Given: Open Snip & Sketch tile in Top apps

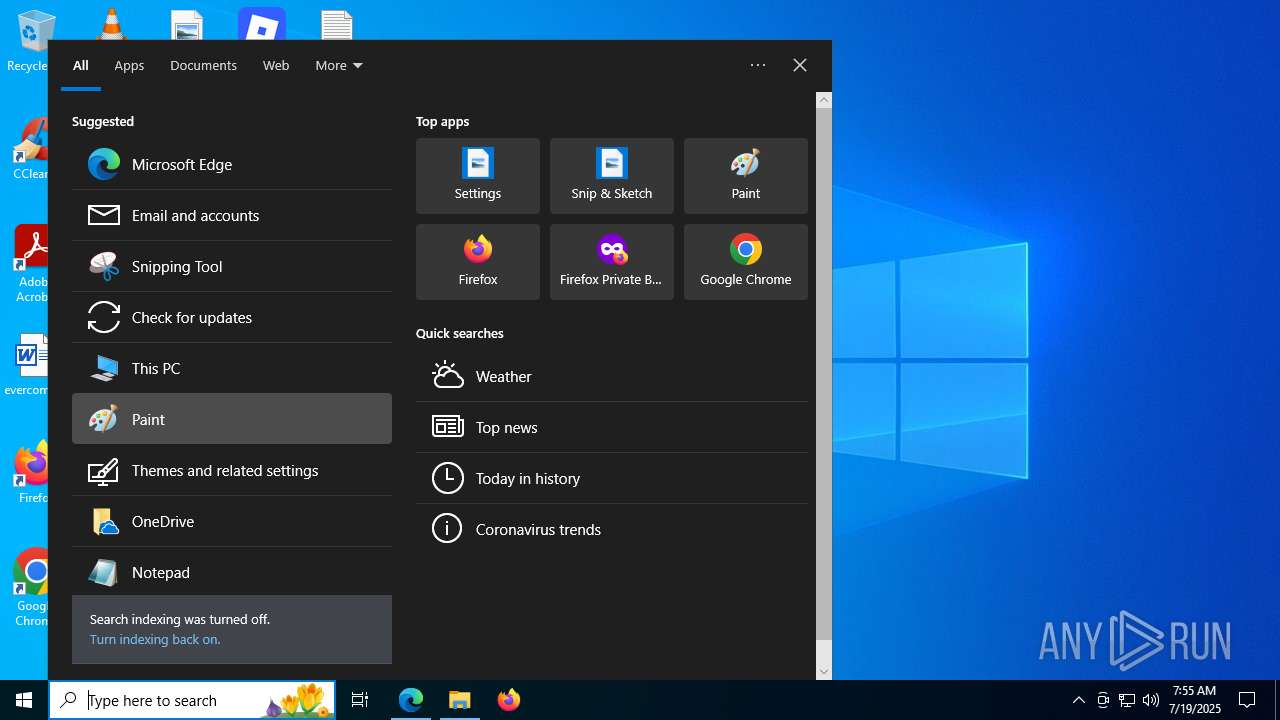Looking at the screenshot, I should (612, 176).
